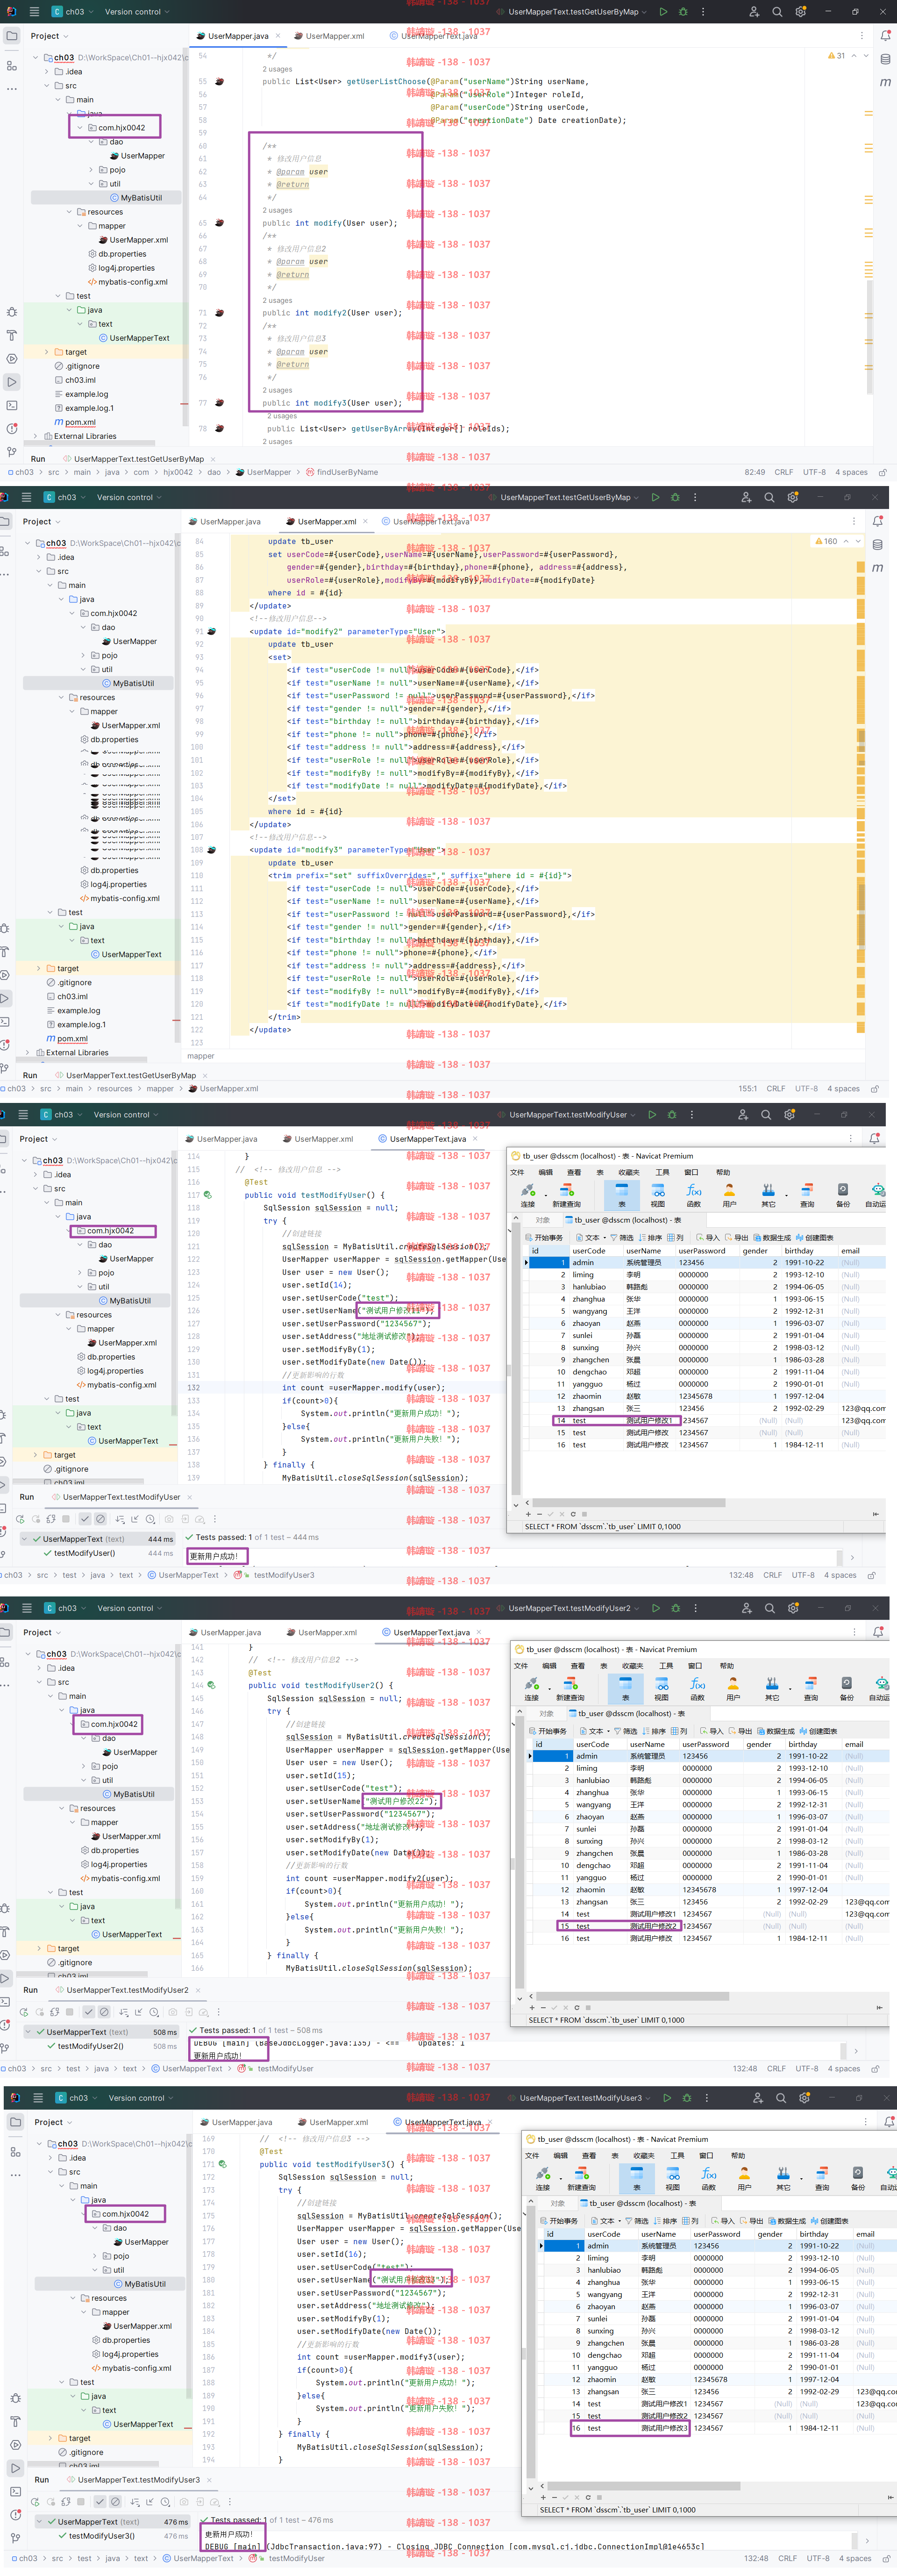The height and width of the screenshot is (2576, 897).
Task: Click 155:1 caret position in status bar
Action: (x=747, y=1089)
